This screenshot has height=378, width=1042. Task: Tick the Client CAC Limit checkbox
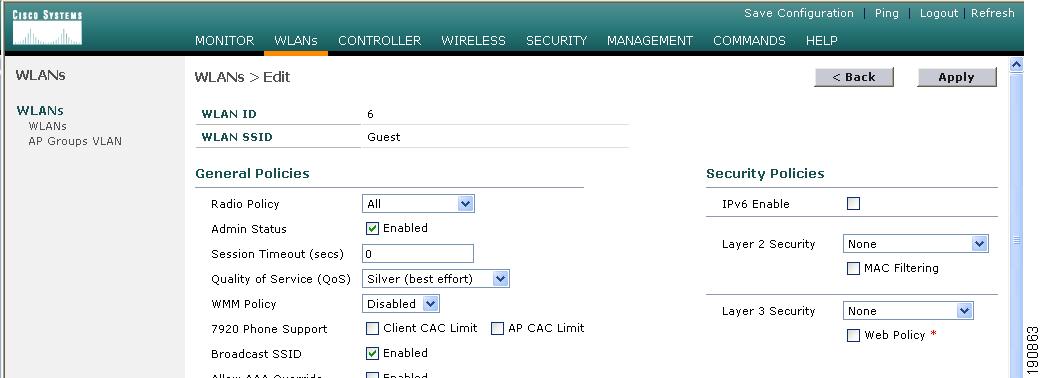coord(373,328)
